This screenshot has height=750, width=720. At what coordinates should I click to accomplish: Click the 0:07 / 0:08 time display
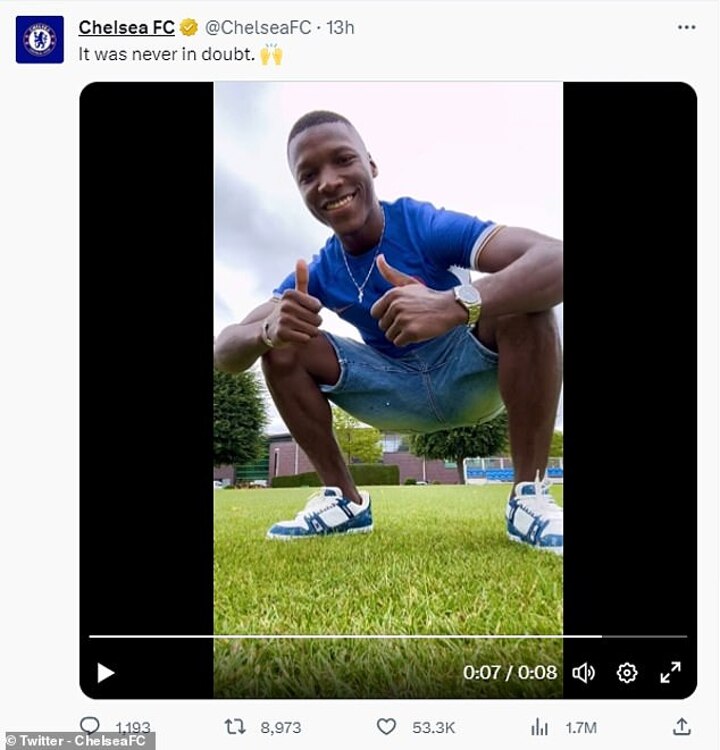click(509, 673)
